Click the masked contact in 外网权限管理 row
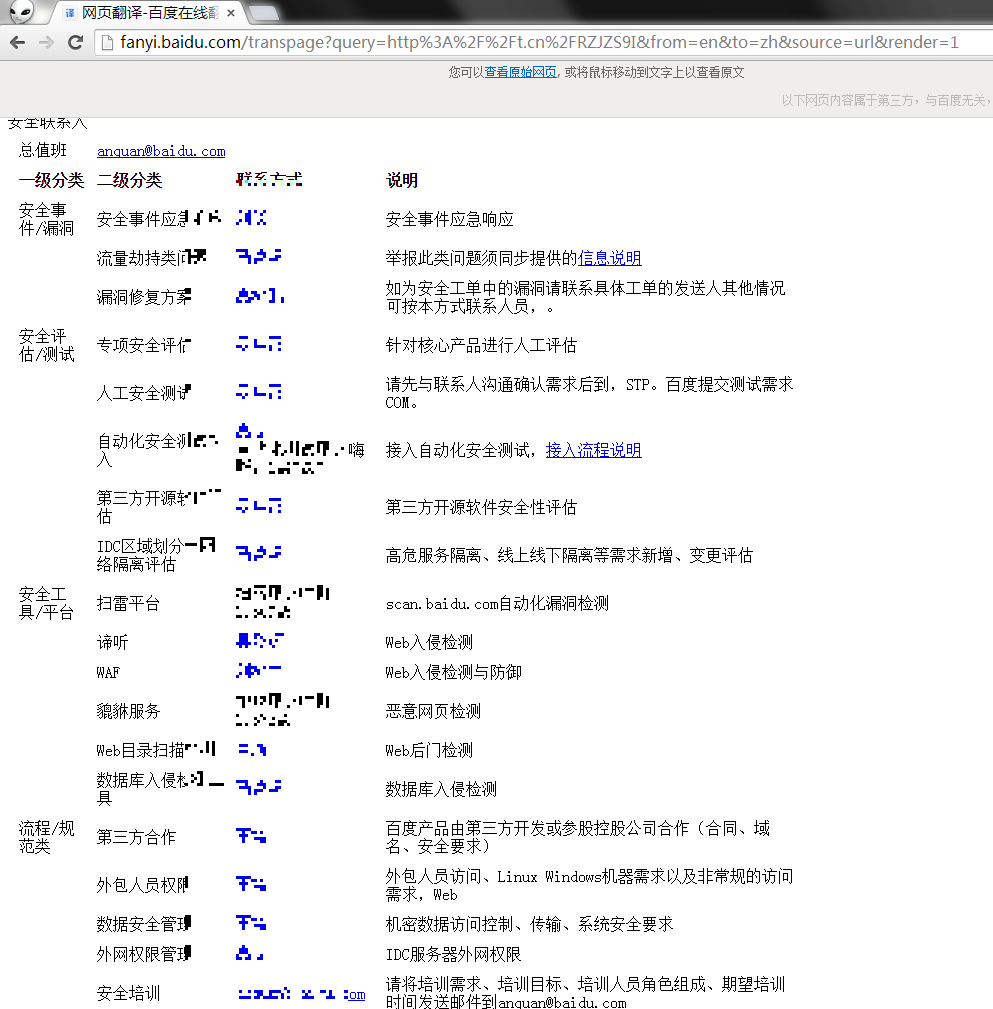The height and width of the screenshot is (1009, 993). (250, 953)
